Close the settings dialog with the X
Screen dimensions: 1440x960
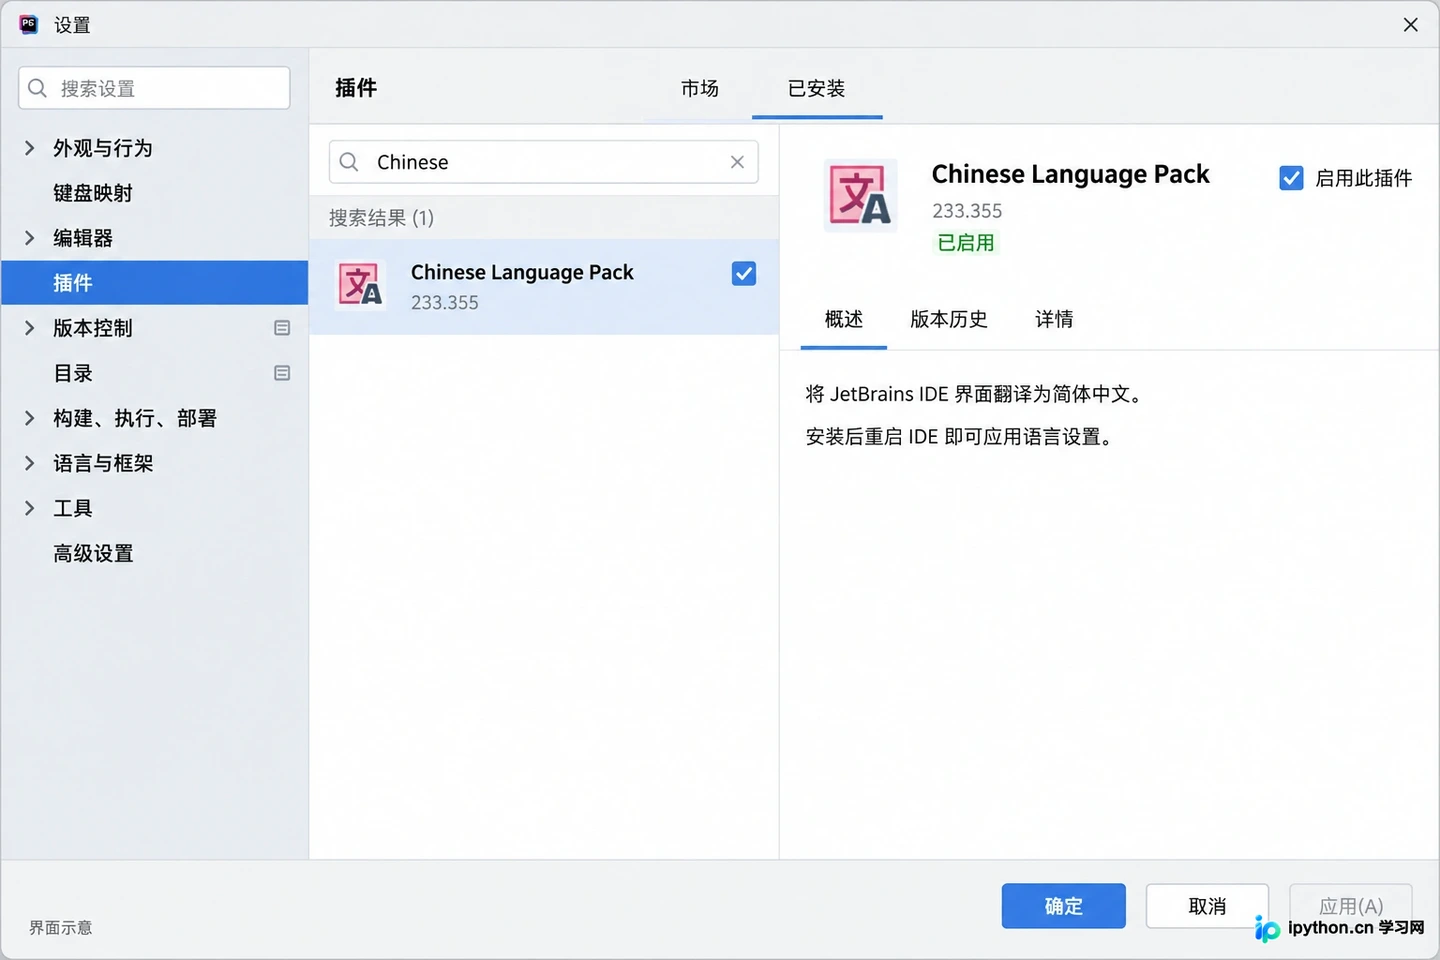tap(1410, 24)
